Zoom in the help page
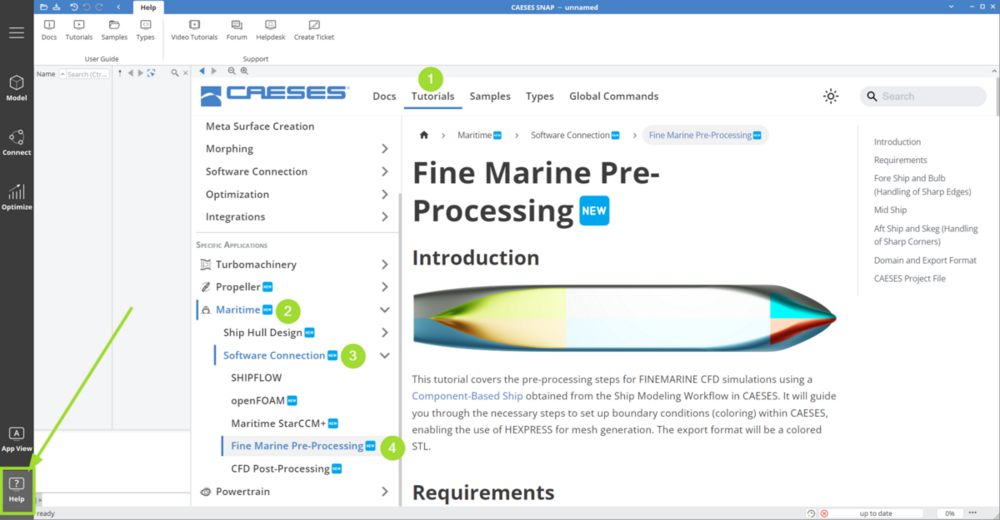The height and width of the screenshot is (520, 1000). click(244, 71)
